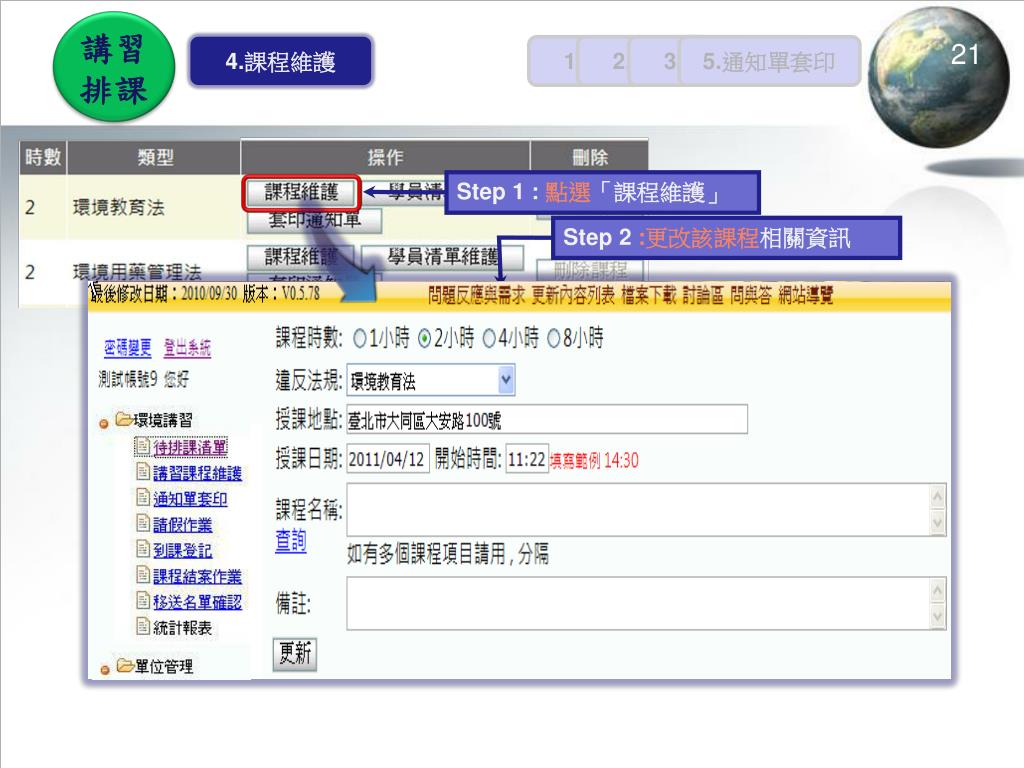Open 待排課清單 in sidebar
Image resolution: width=1024 pixels, height=768 pixels.
tap(190, 447)
